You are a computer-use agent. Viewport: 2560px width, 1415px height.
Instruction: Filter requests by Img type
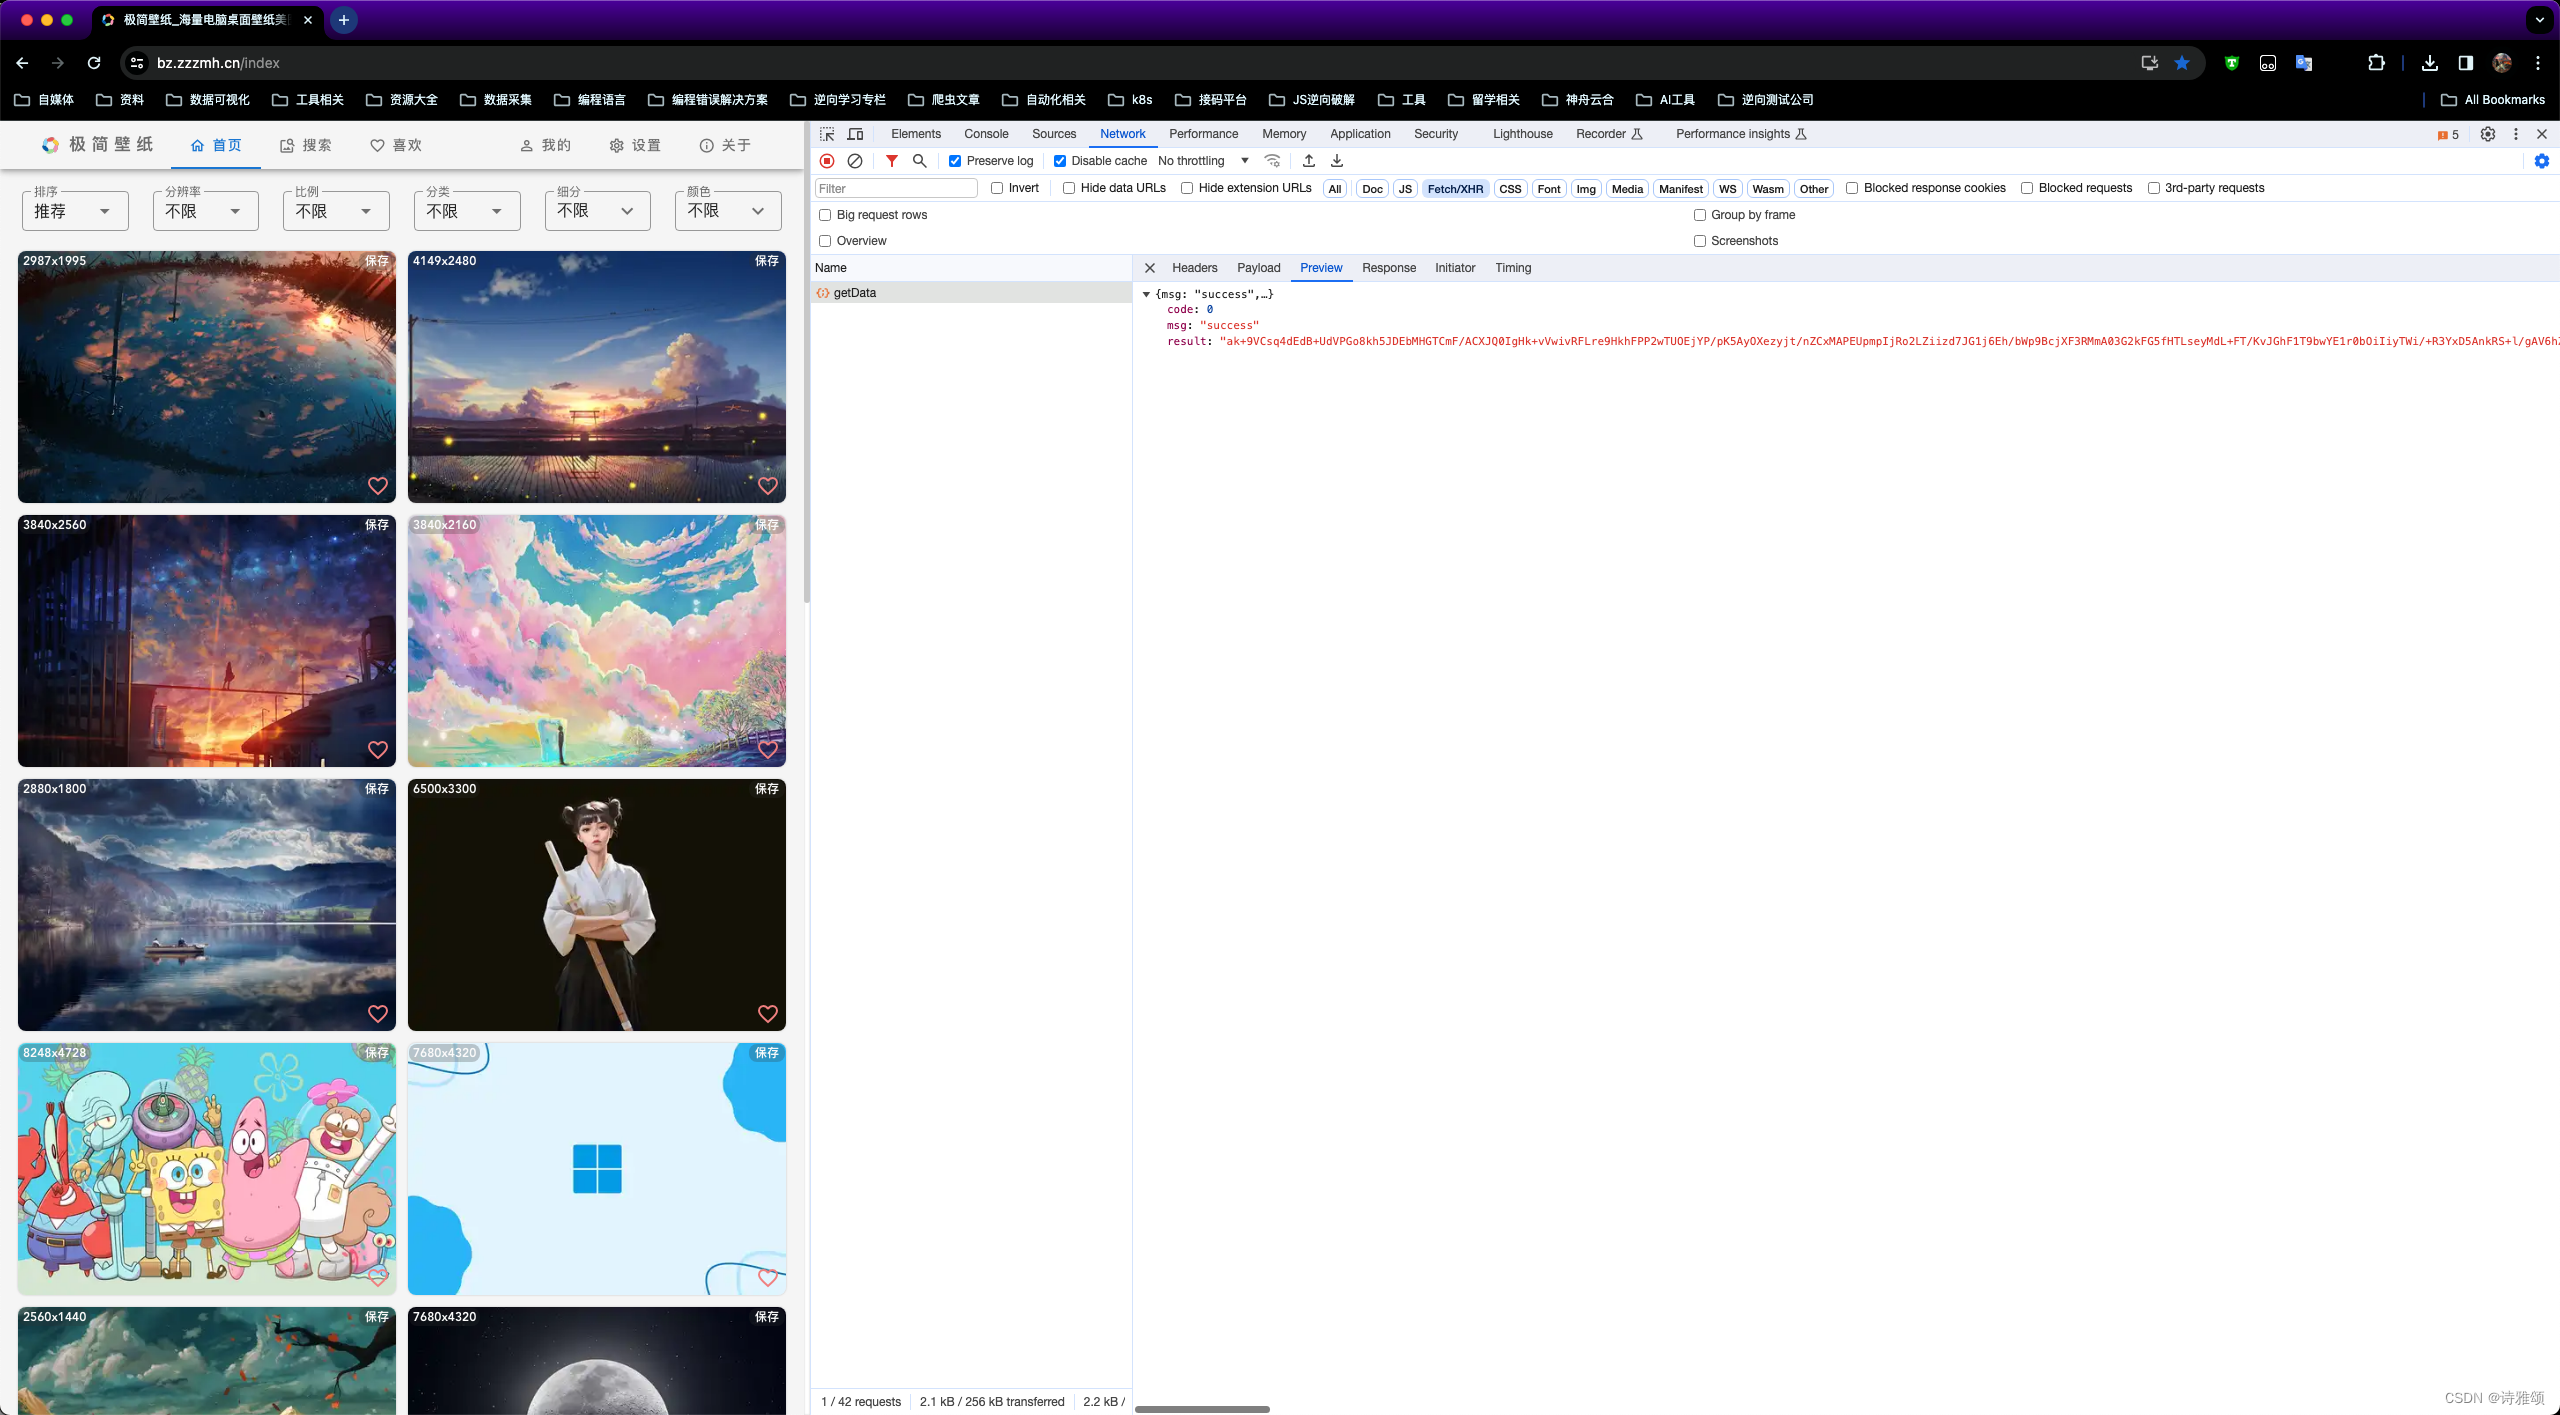(x=1586, y=189)
